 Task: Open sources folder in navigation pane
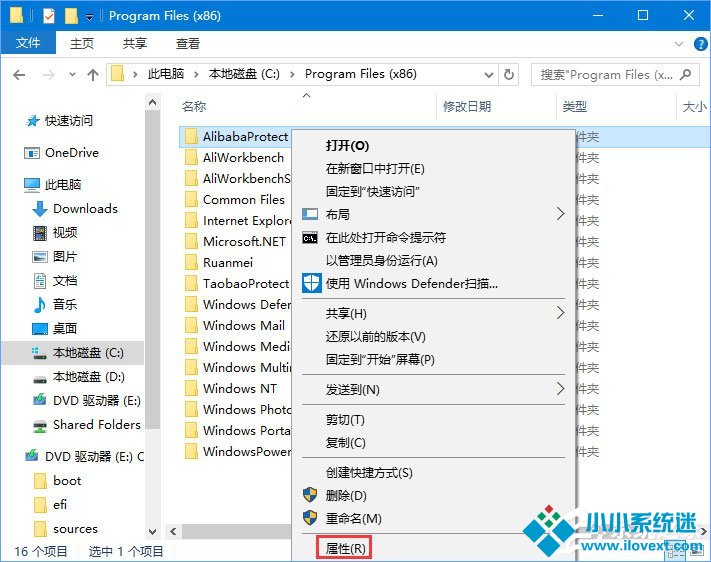coord(75,529)
